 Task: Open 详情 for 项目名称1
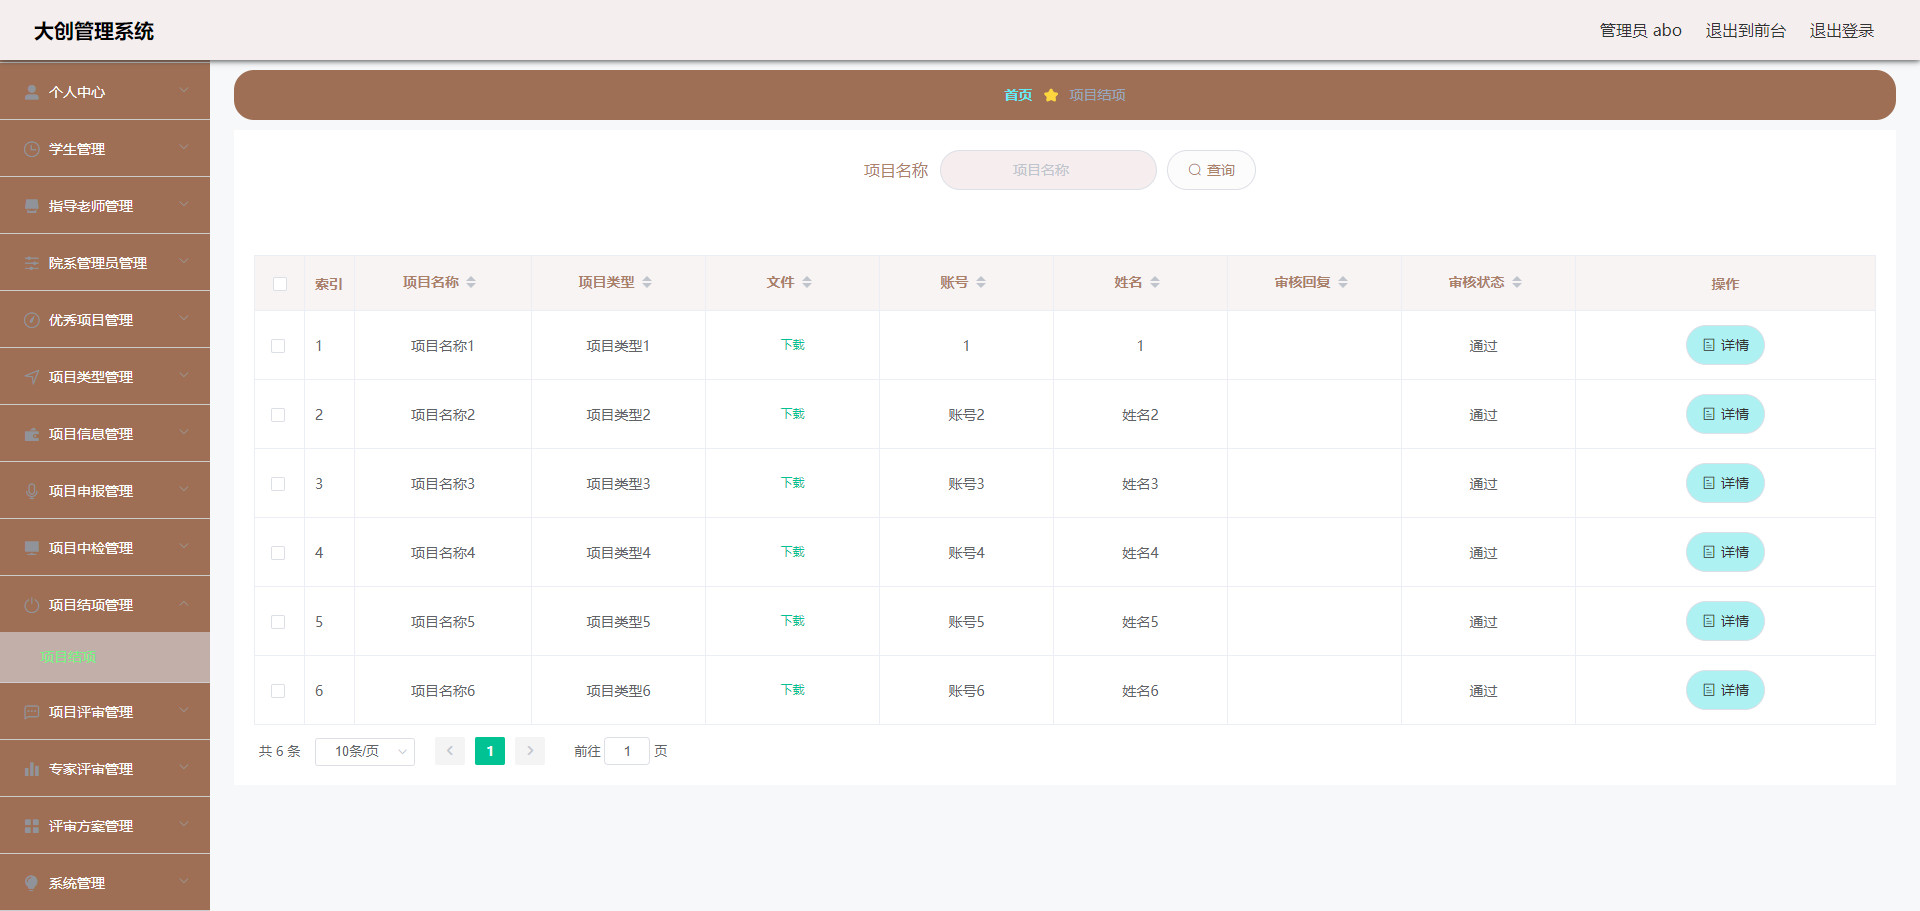coord(1725,345)
